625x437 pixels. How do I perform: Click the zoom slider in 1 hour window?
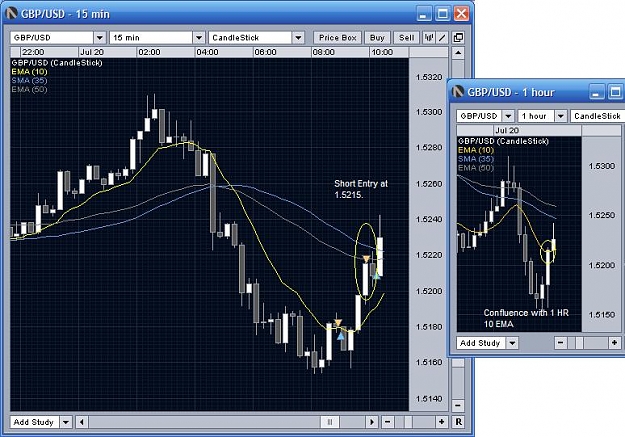click(579, 343)
